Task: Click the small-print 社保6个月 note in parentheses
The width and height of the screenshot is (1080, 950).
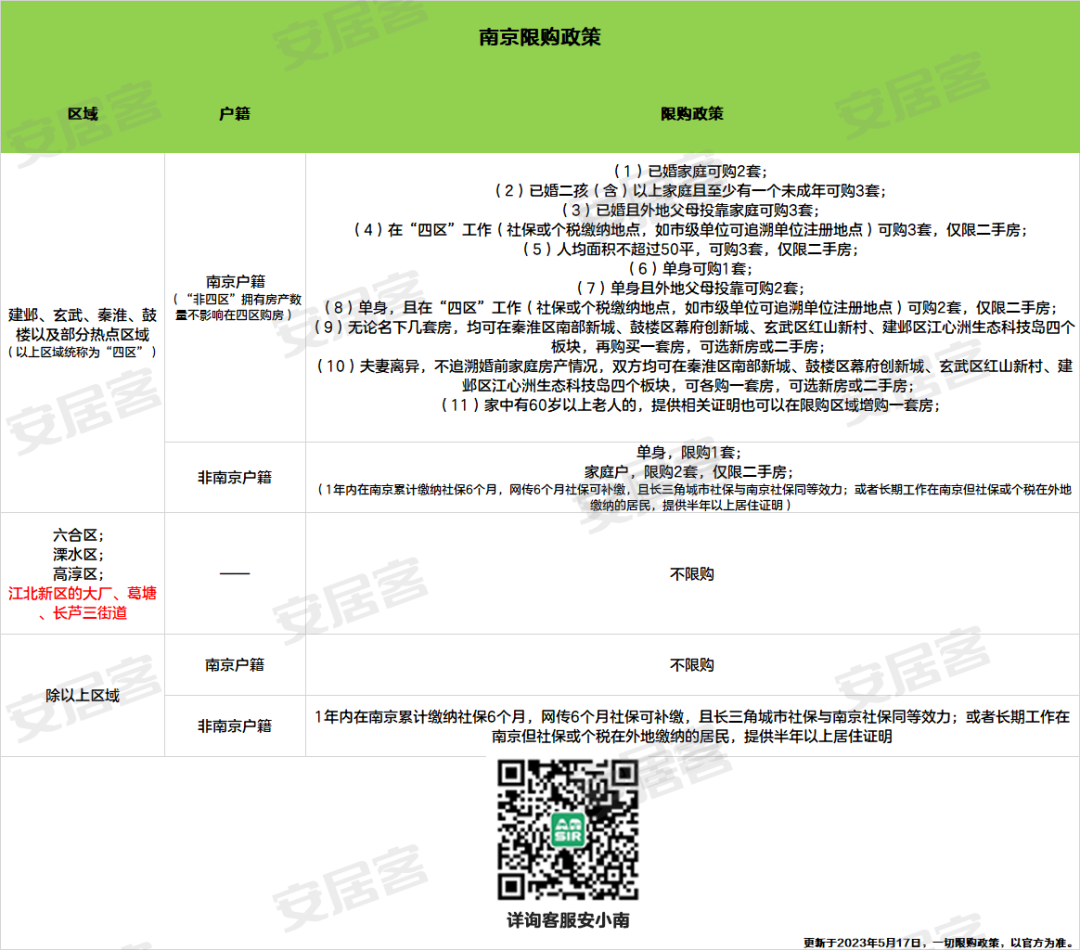Action: coord(692,497)
